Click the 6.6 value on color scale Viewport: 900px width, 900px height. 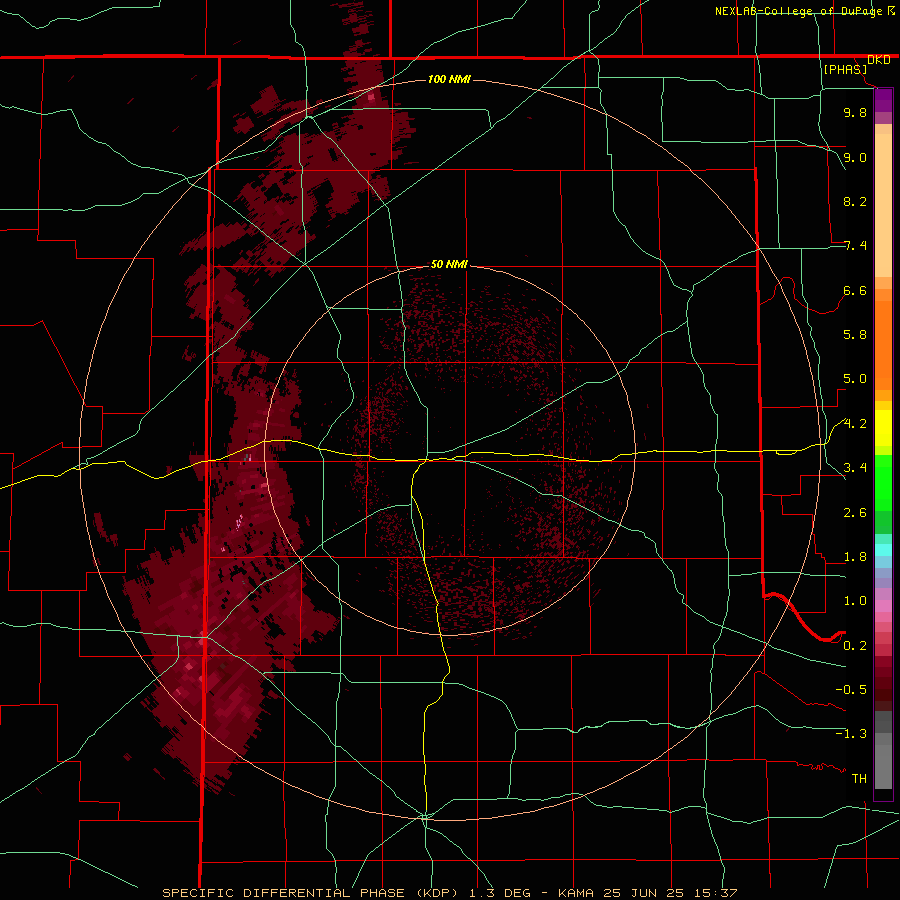coord(855,290)
